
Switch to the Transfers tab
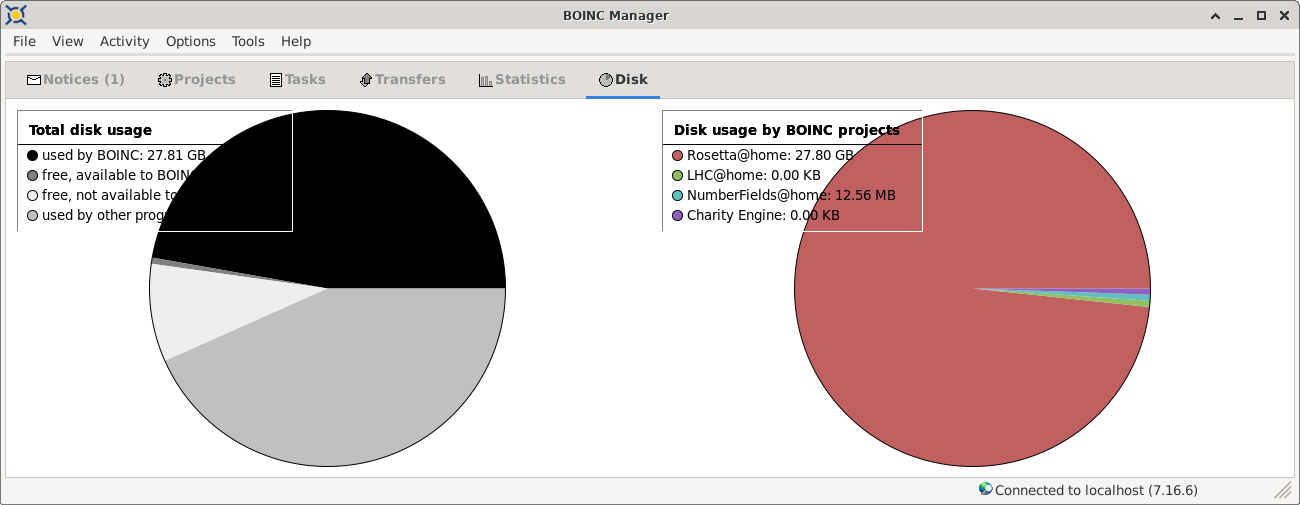point(403,79)
